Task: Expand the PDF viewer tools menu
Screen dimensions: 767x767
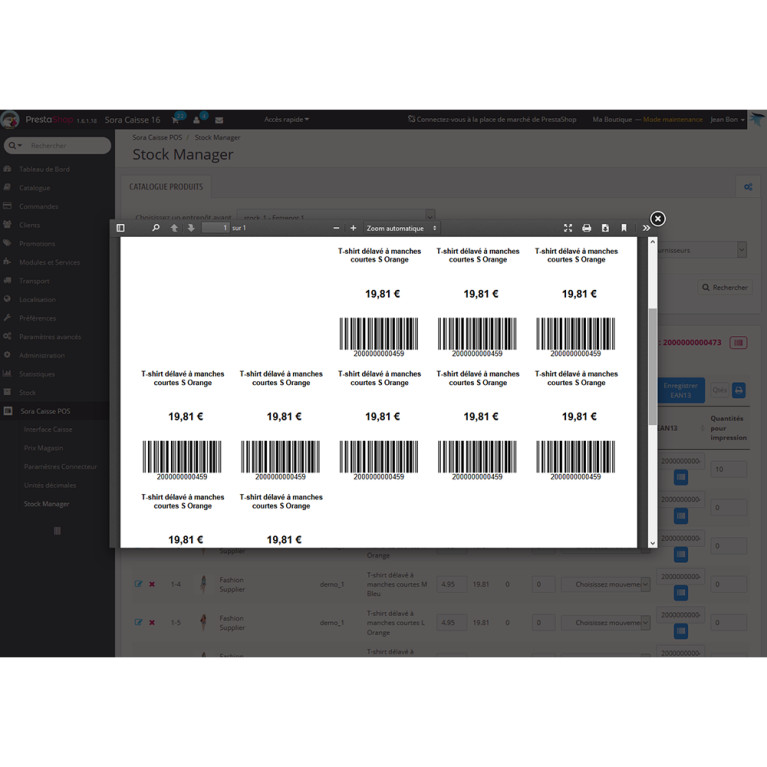Action: 645,228
